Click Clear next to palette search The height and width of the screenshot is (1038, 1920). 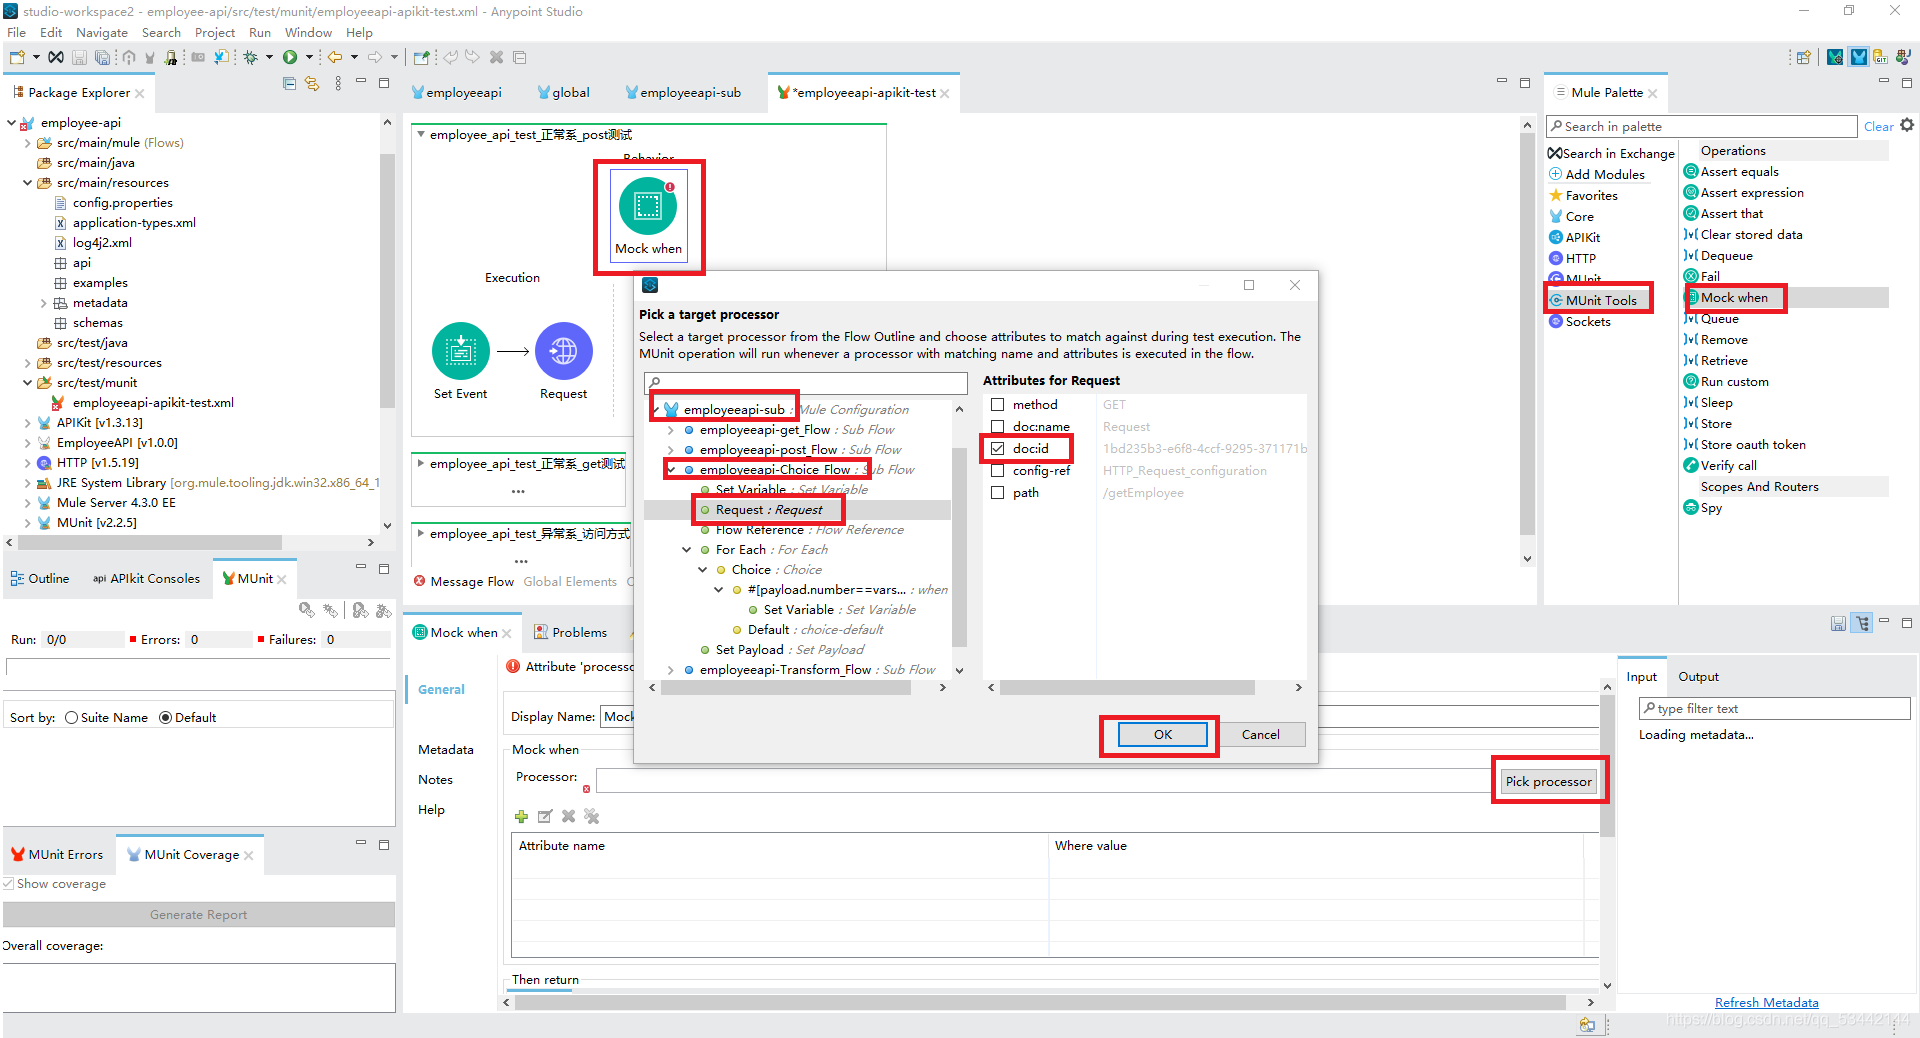1877,126
